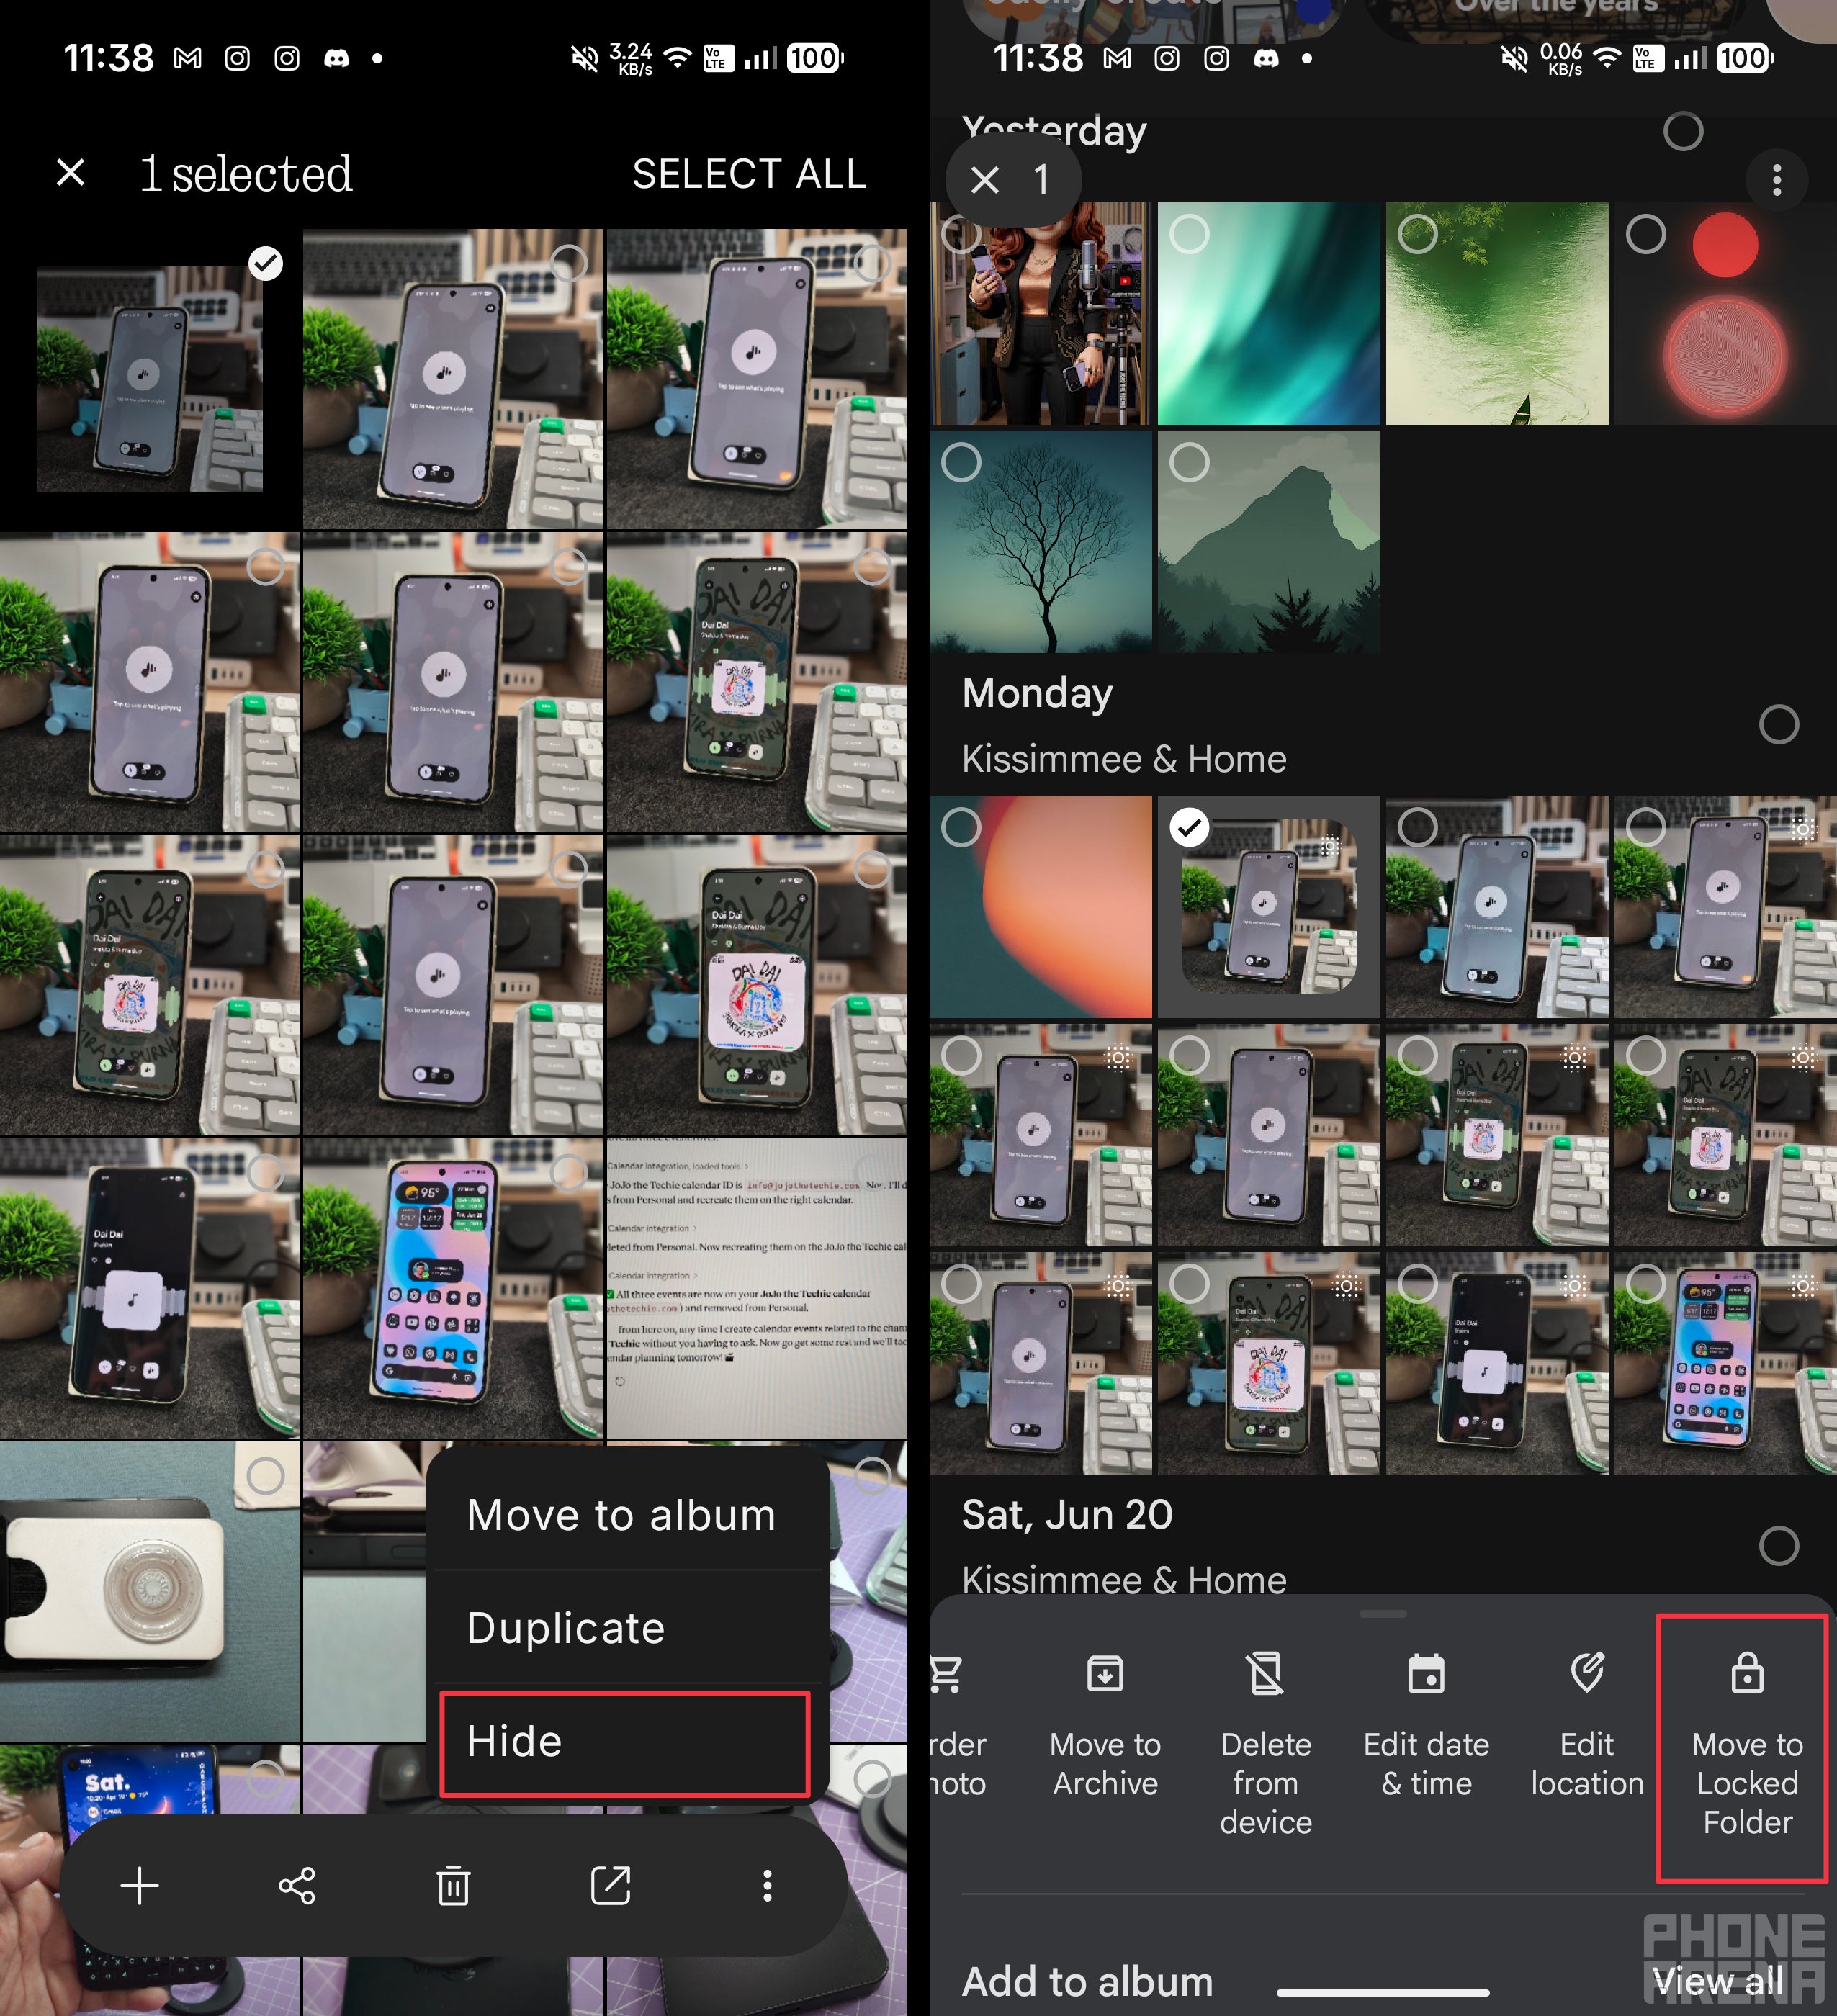This screenshot has width=1837, height=2016.
Task: Deselect the checked phone photo under Monday
Action: pyautogui.click(x=1189, y=827)
